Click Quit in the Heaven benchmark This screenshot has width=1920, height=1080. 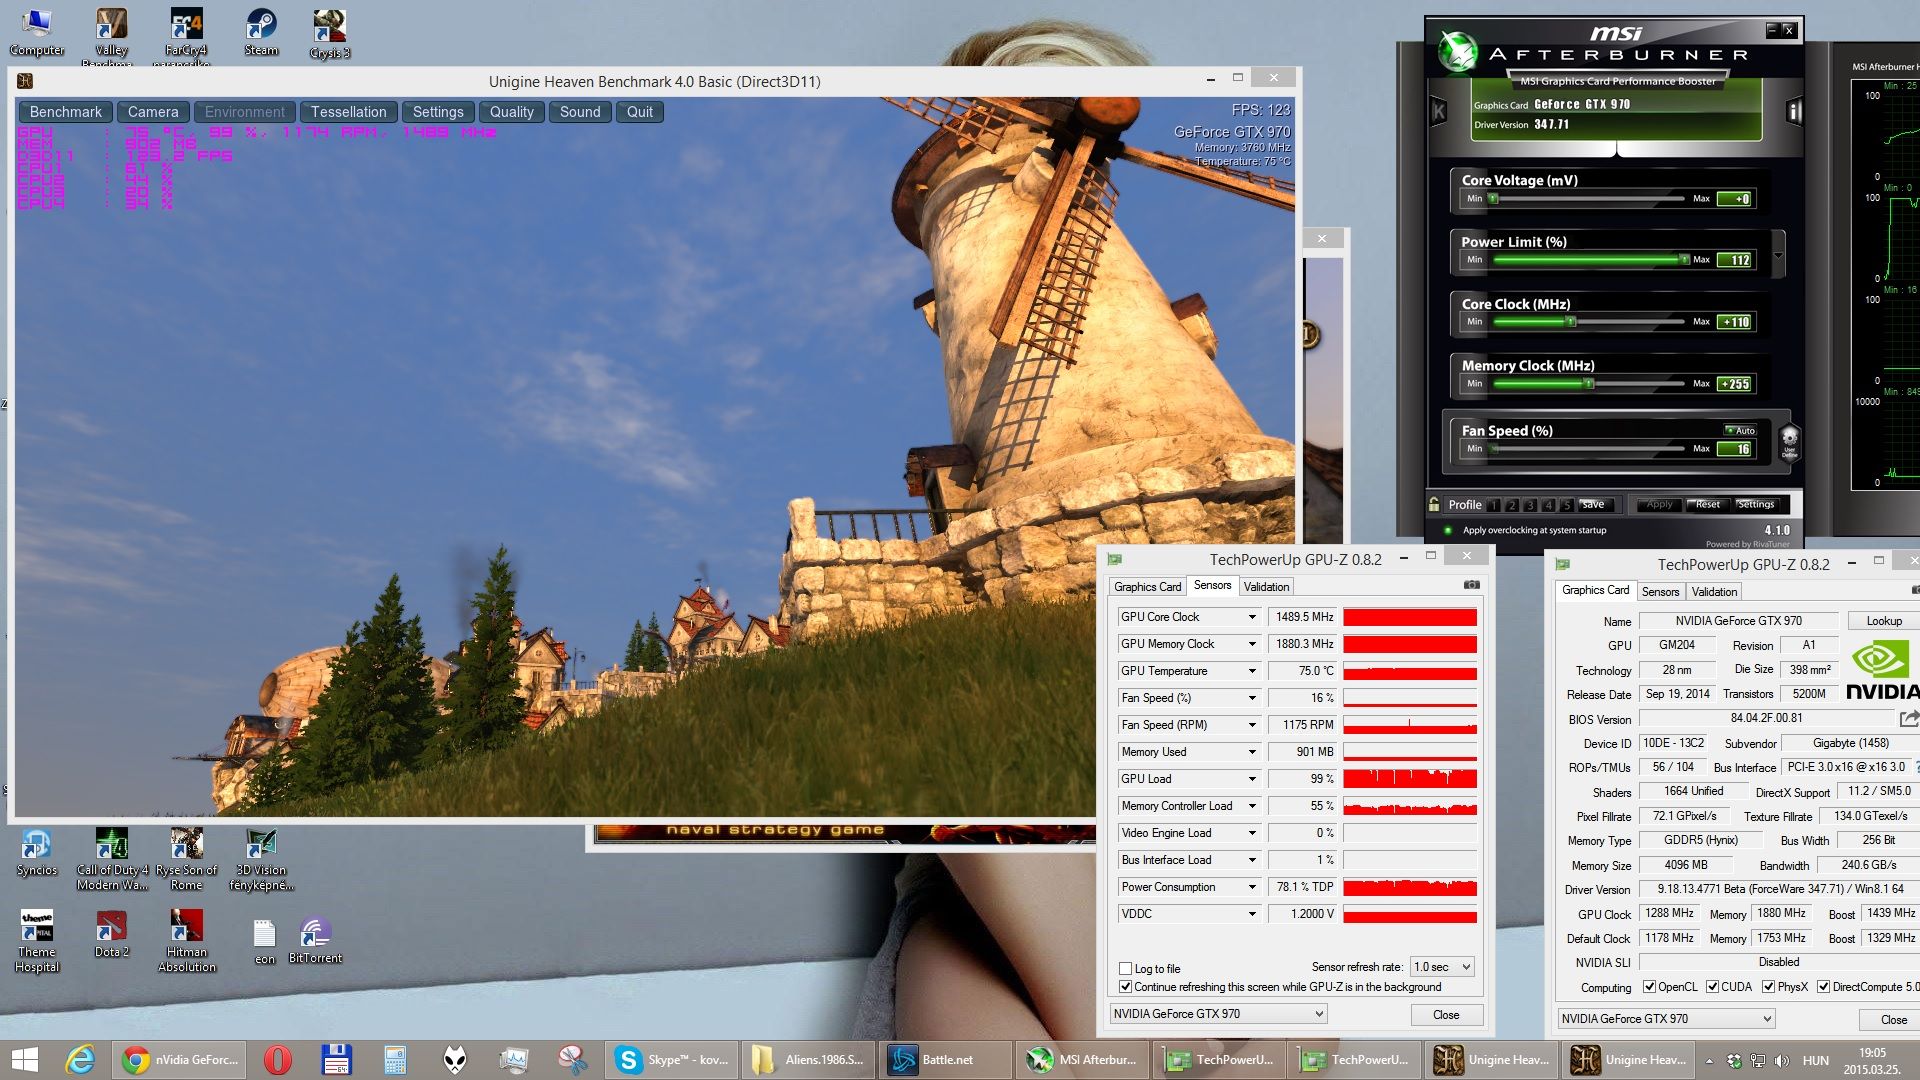coord(640,112)
